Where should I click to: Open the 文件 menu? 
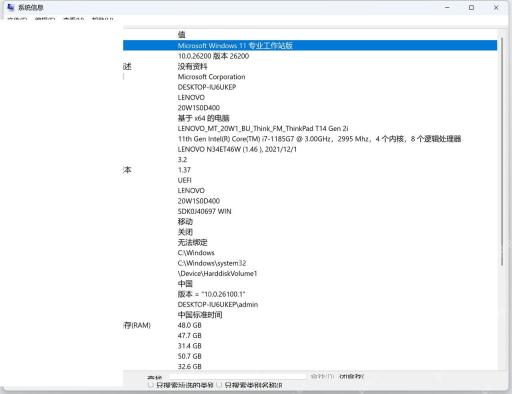(x=17, y=18)
